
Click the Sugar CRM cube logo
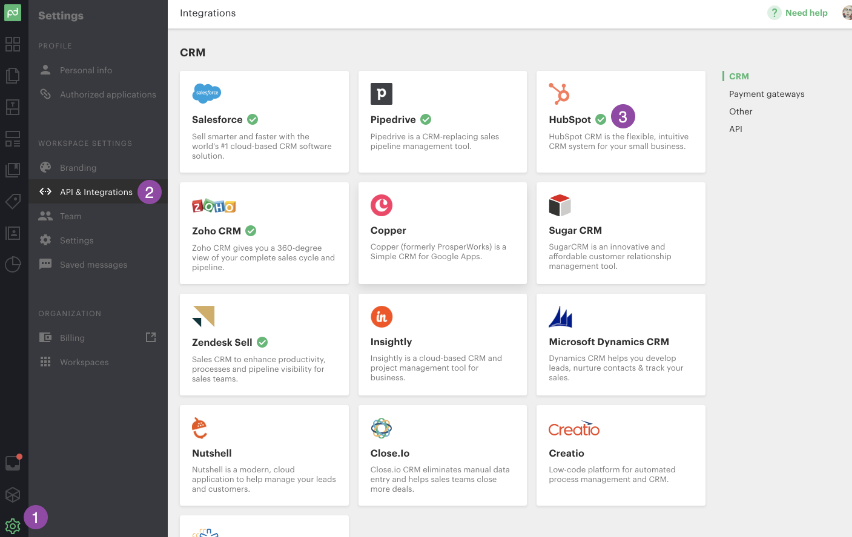pos(560,205)
